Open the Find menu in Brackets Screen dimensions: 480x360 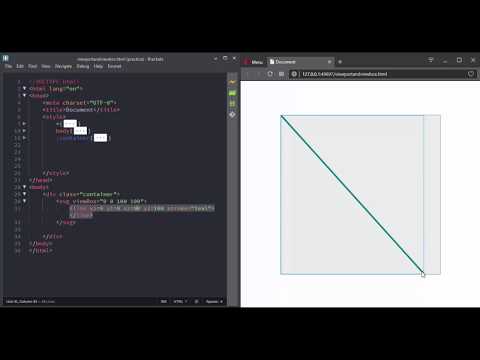click(32, 66)
